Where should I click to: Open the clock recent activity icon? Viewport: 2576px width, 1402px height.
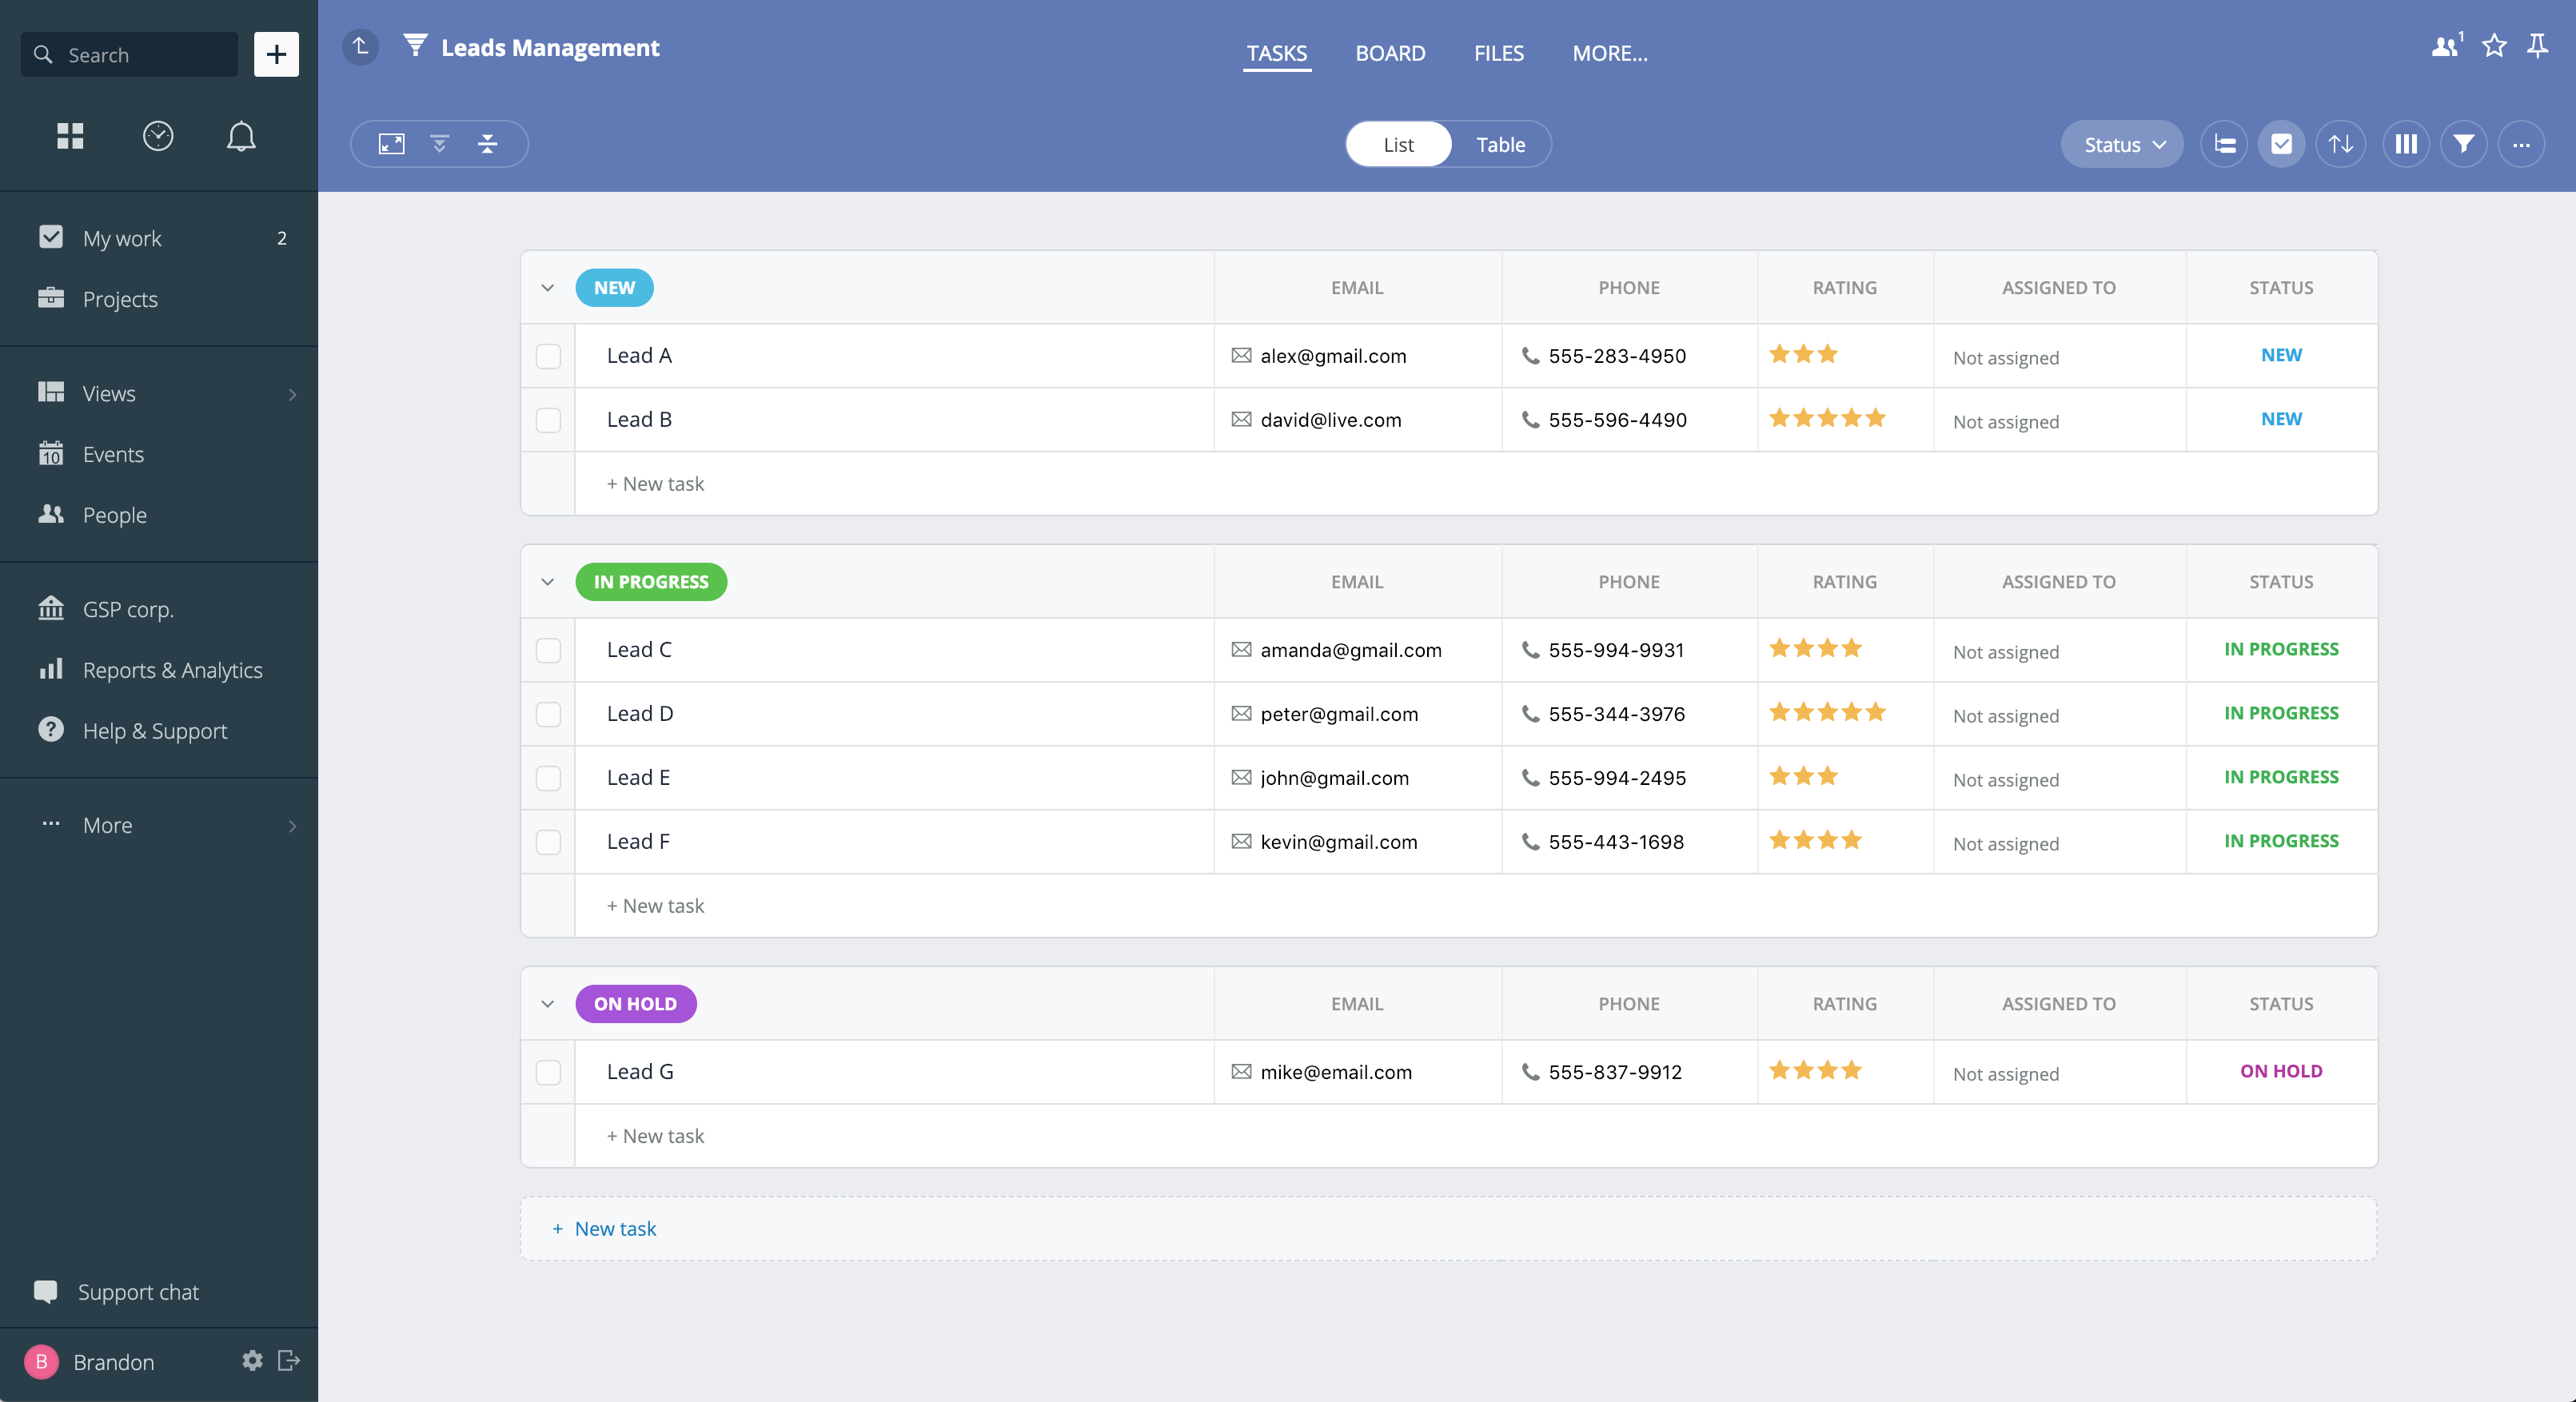pyautogui.click(x=158, y=136)
